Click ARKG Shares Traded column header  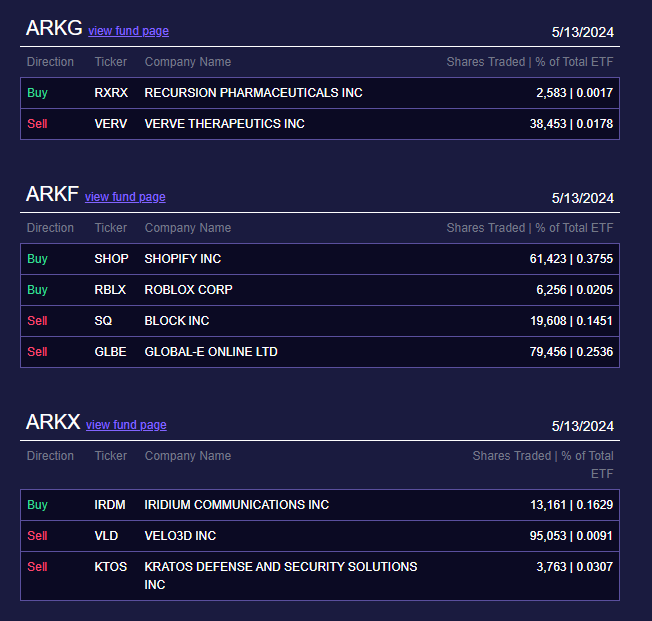530,62
